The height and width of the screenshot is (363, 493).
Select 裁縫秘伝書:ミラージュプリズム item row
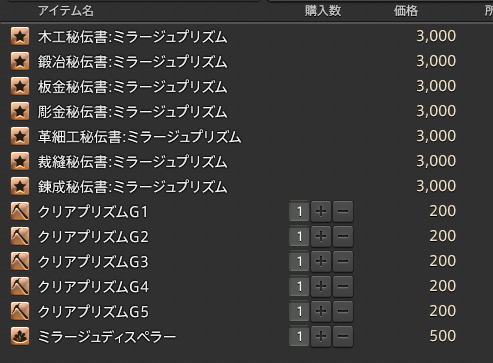pyautogui.click(x=233, y=161)
